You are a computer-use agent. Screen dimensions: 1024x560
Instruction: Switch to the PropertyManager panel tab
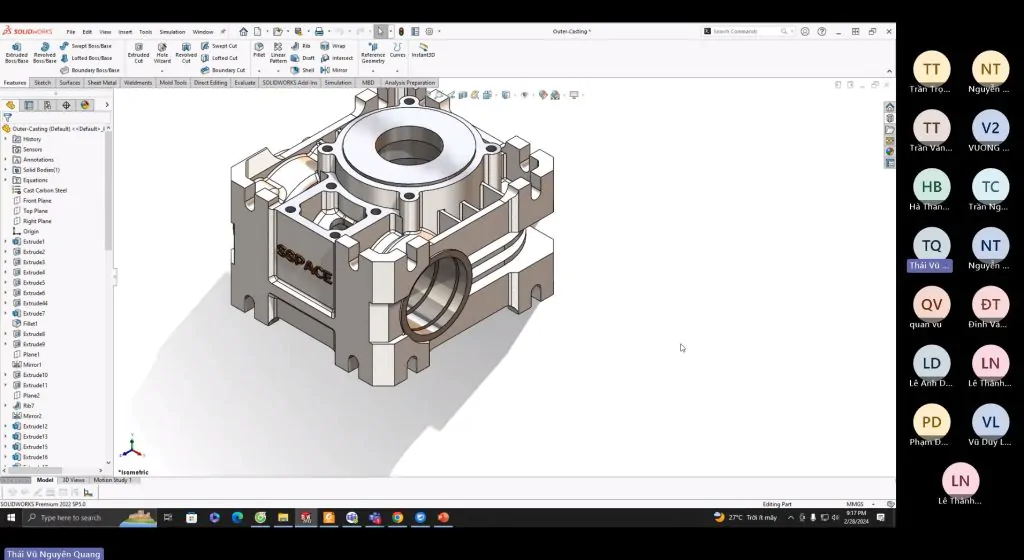coord(29,105)
